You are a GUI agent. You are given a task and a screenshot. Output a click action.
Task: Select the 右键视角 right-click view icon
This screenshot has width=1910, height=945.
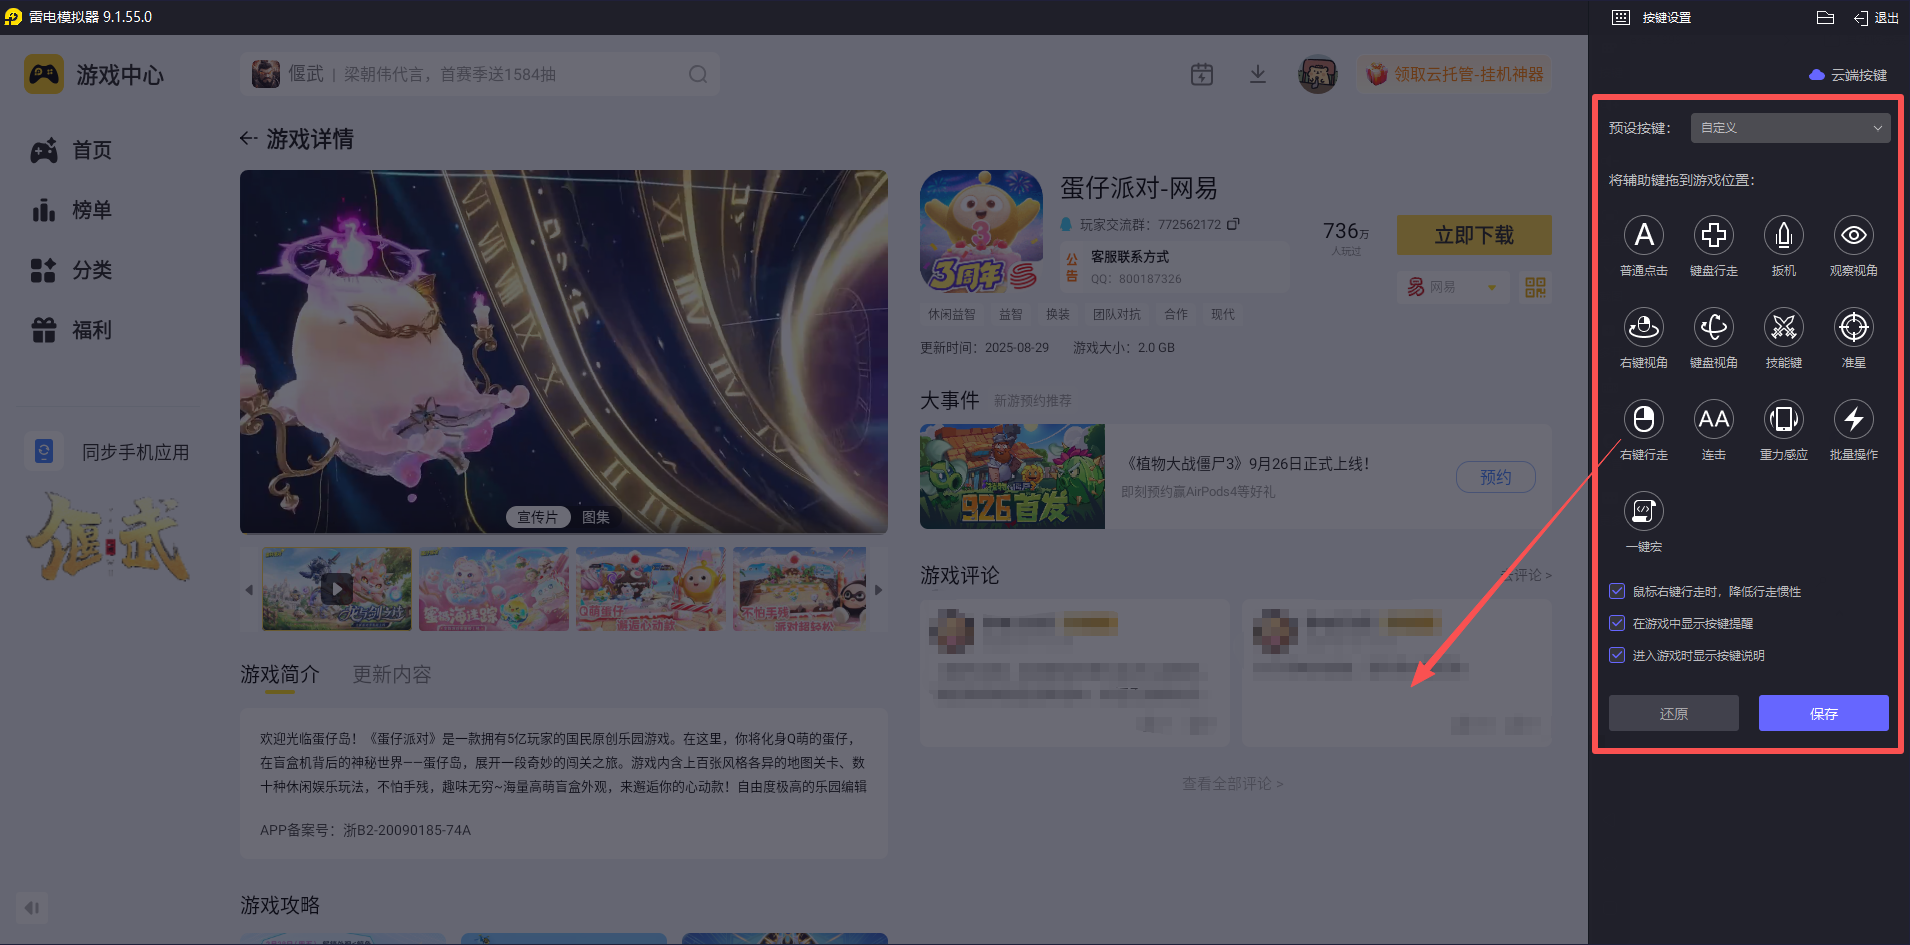[x=1643, y=327]
